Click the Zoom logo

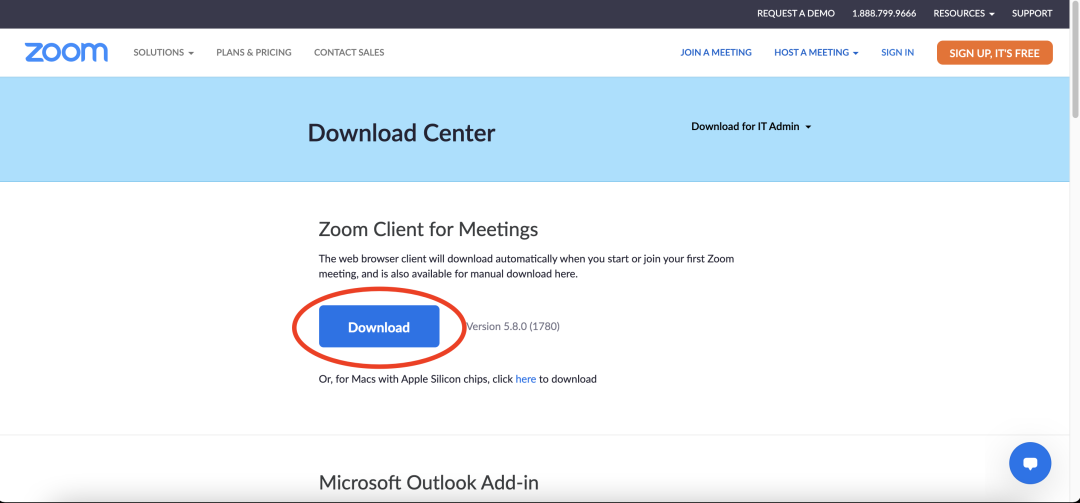tap(66, 52)
